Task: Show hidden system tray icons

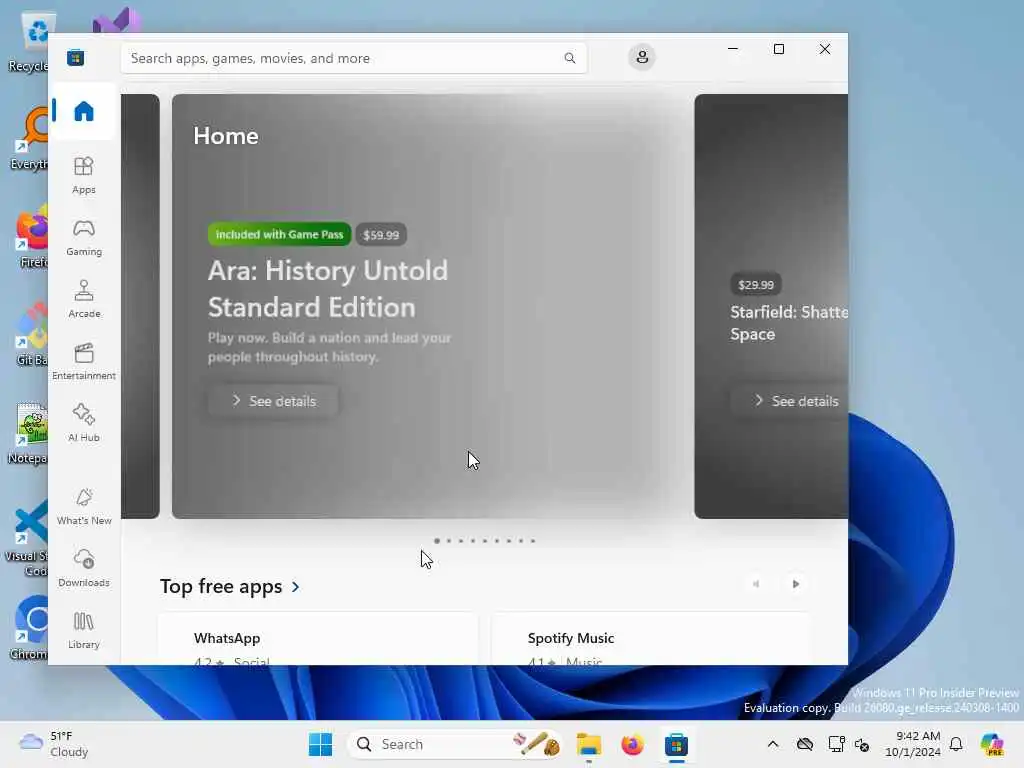Action: (773, 744)
